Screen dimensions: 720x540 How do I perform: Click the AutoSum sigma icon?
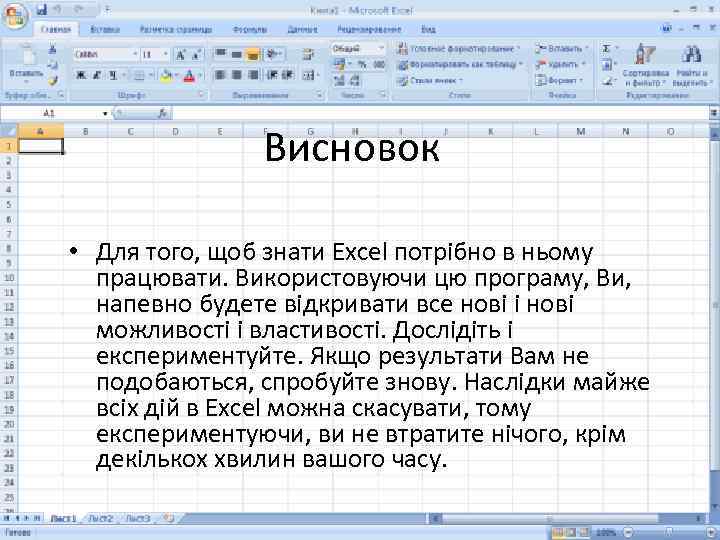[x=607, y=49]
